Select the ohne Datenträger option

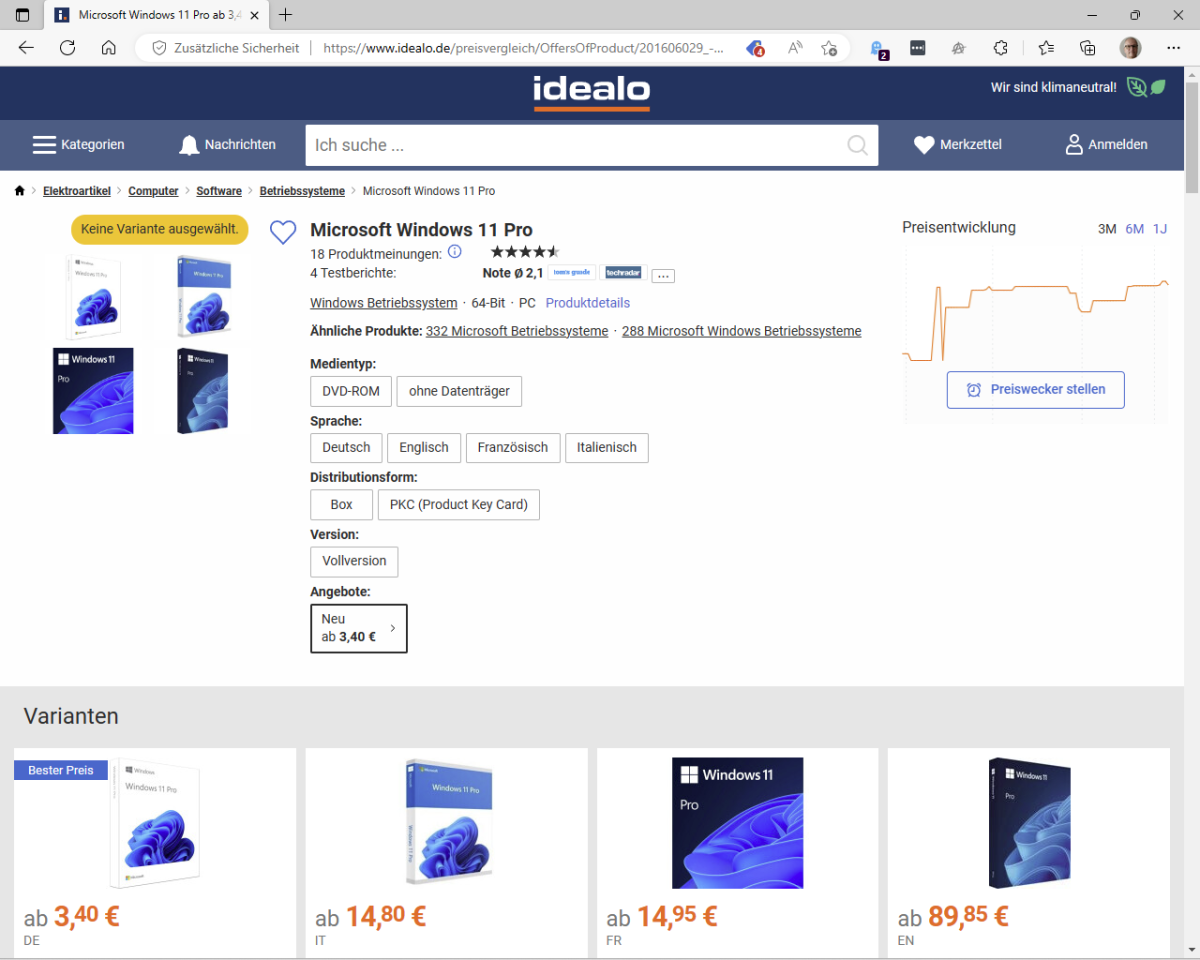[459, 391]
